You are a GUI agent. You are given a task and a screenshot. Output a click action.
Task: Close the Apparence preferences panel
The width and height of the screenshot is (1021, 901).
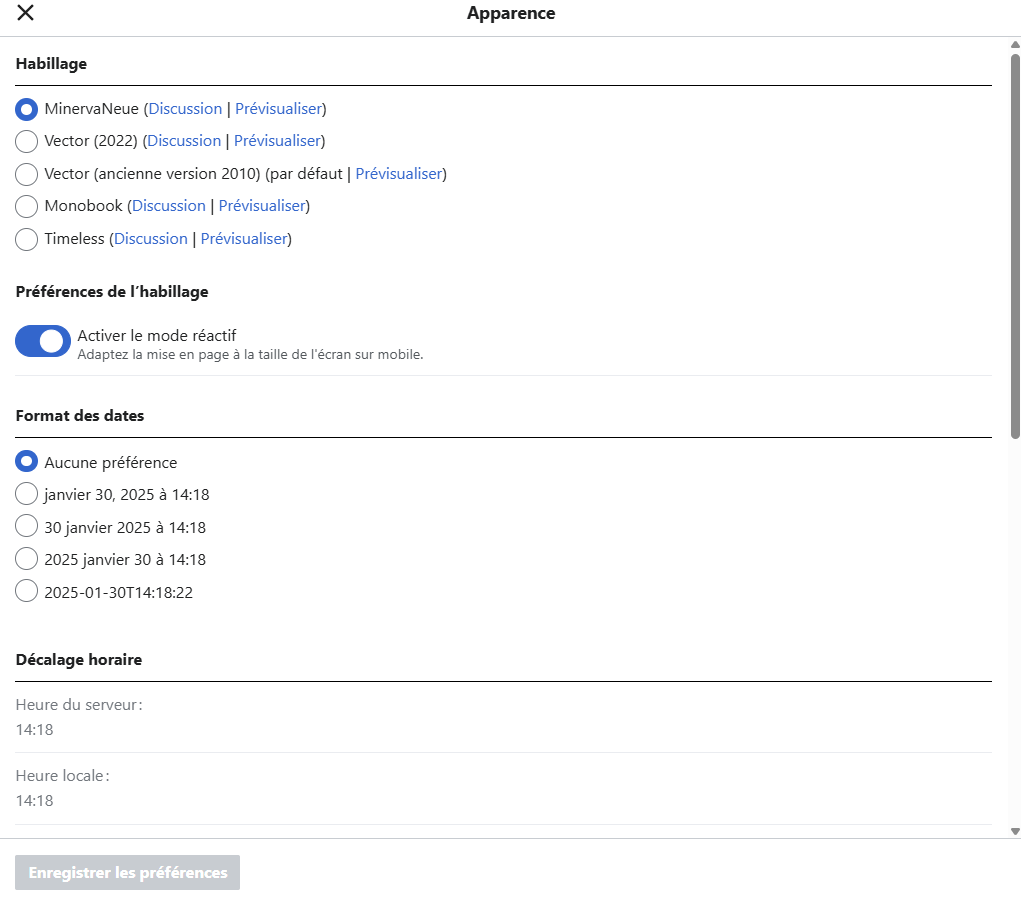pos(25,12)
